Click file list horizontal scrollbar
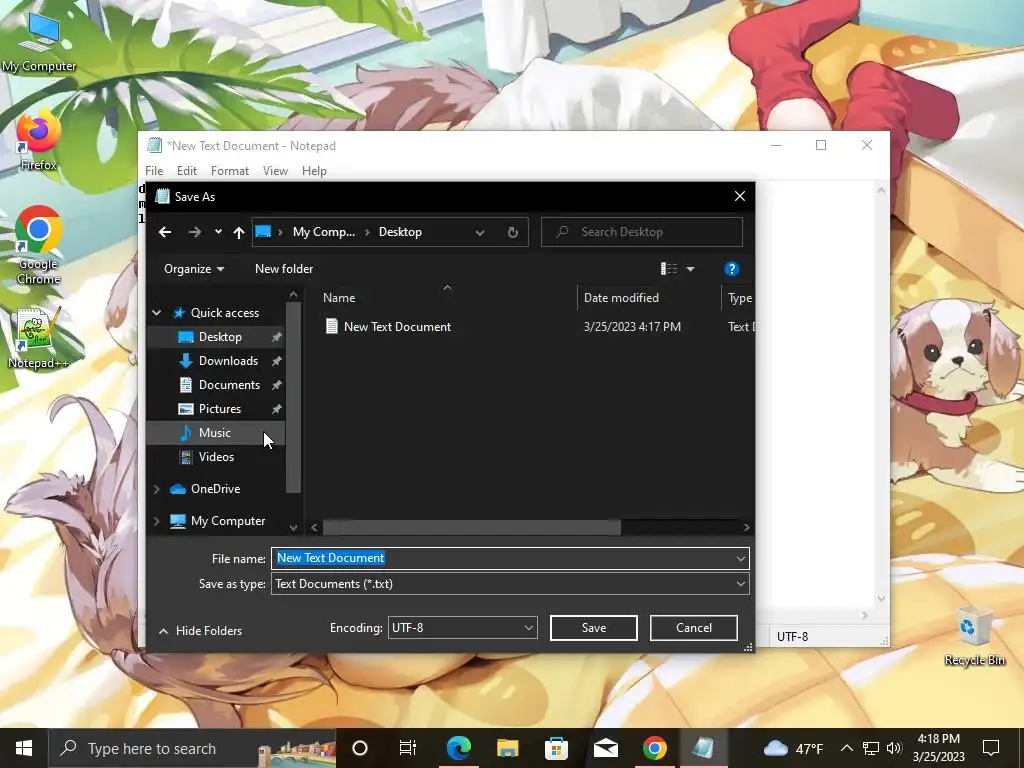Viewport: 1024px width, 768px height. (472, 528)
